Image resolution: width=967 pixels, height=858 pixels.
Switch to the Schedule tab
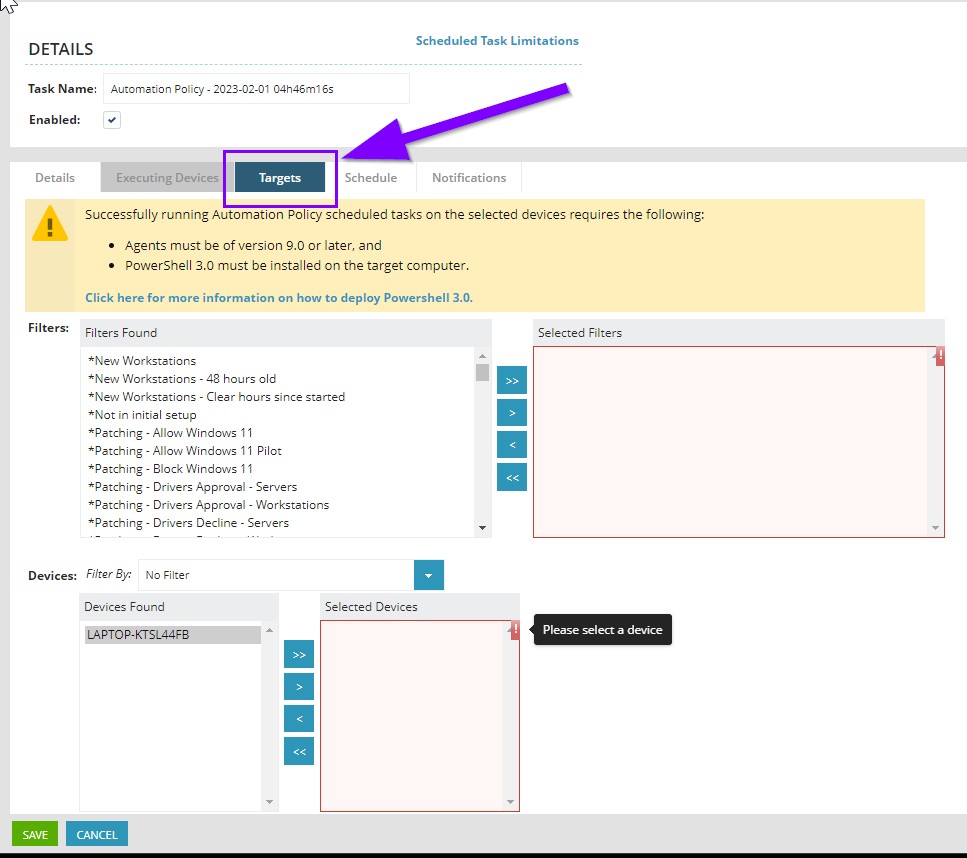[x=371, y=178]
